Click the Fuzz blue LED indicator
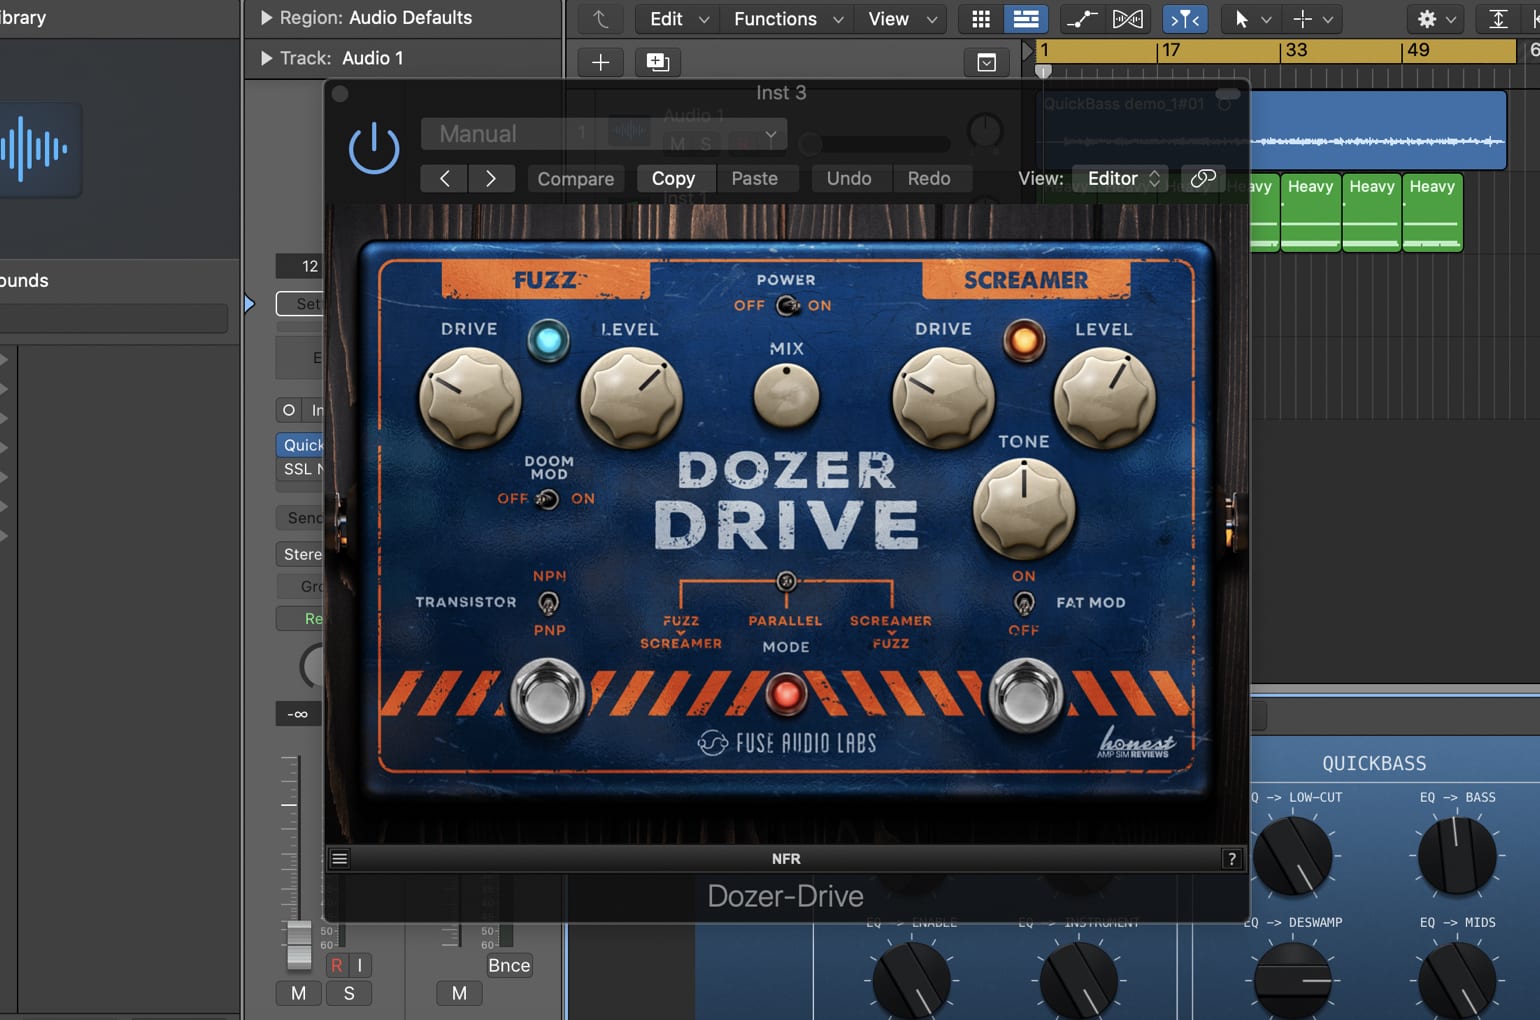The width and height of the screenshot is (1540, 1020). tap(548, 341)
